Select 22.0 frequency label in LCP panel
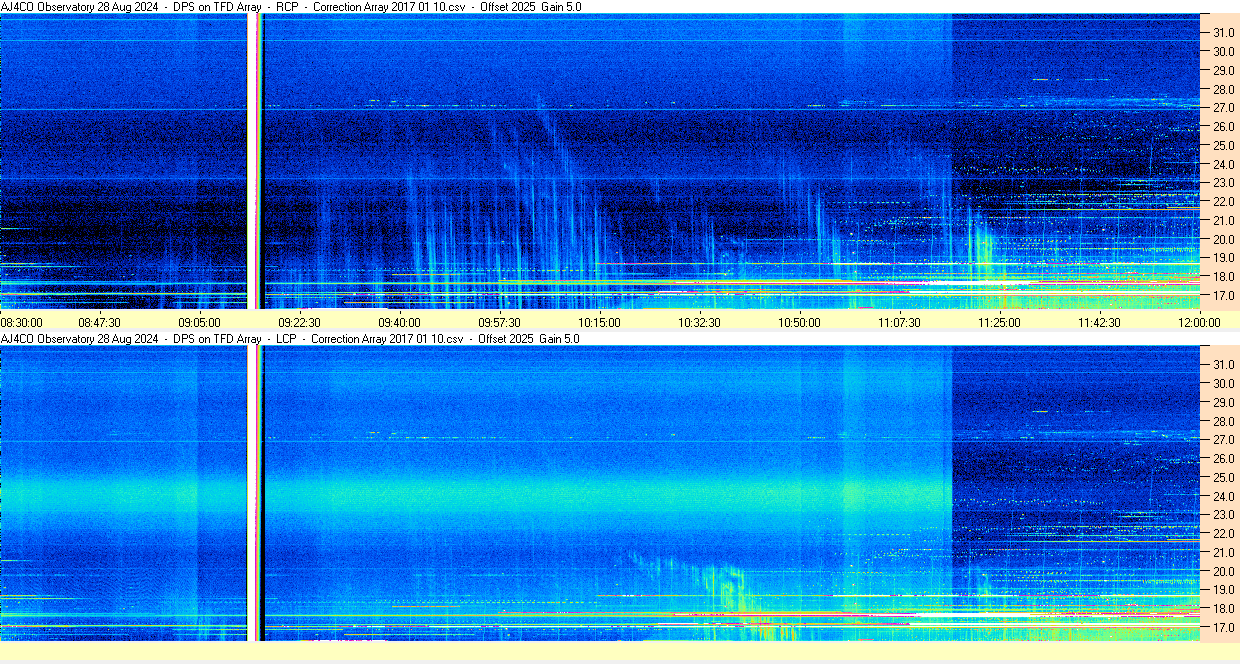Screen dimensions: 1240x664 tap(1223, 534)
